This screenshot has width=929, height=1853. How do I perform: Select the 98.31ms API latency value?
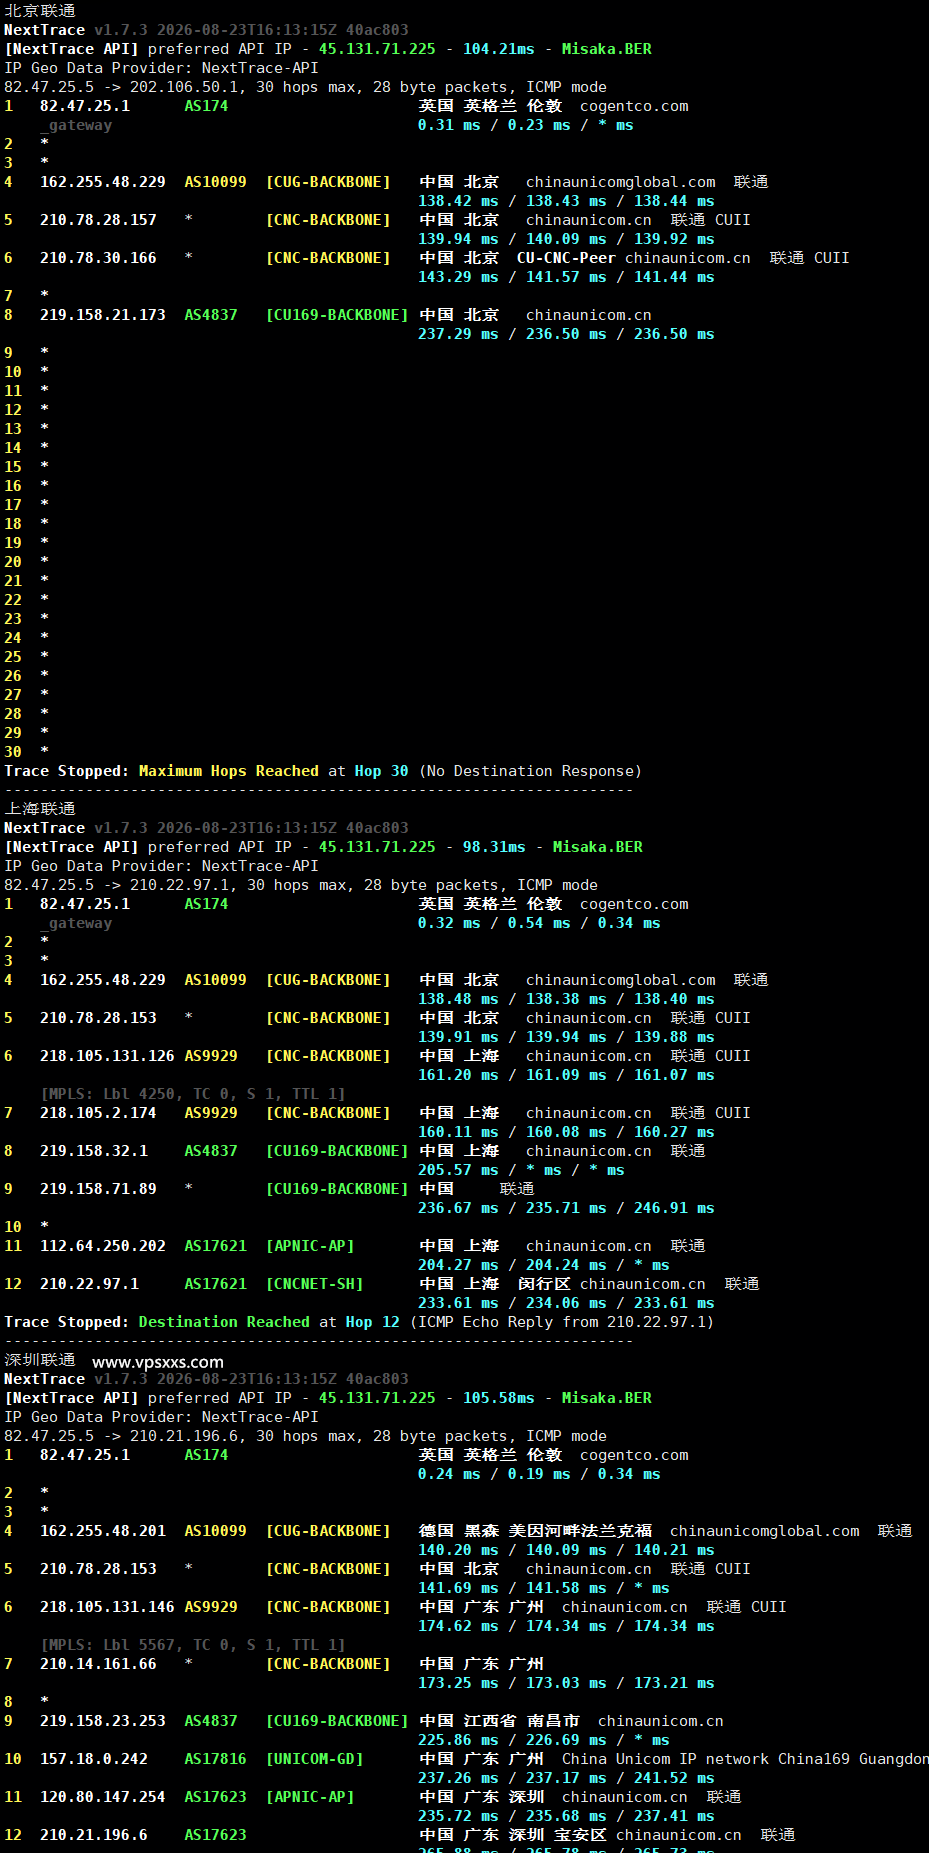494,847
